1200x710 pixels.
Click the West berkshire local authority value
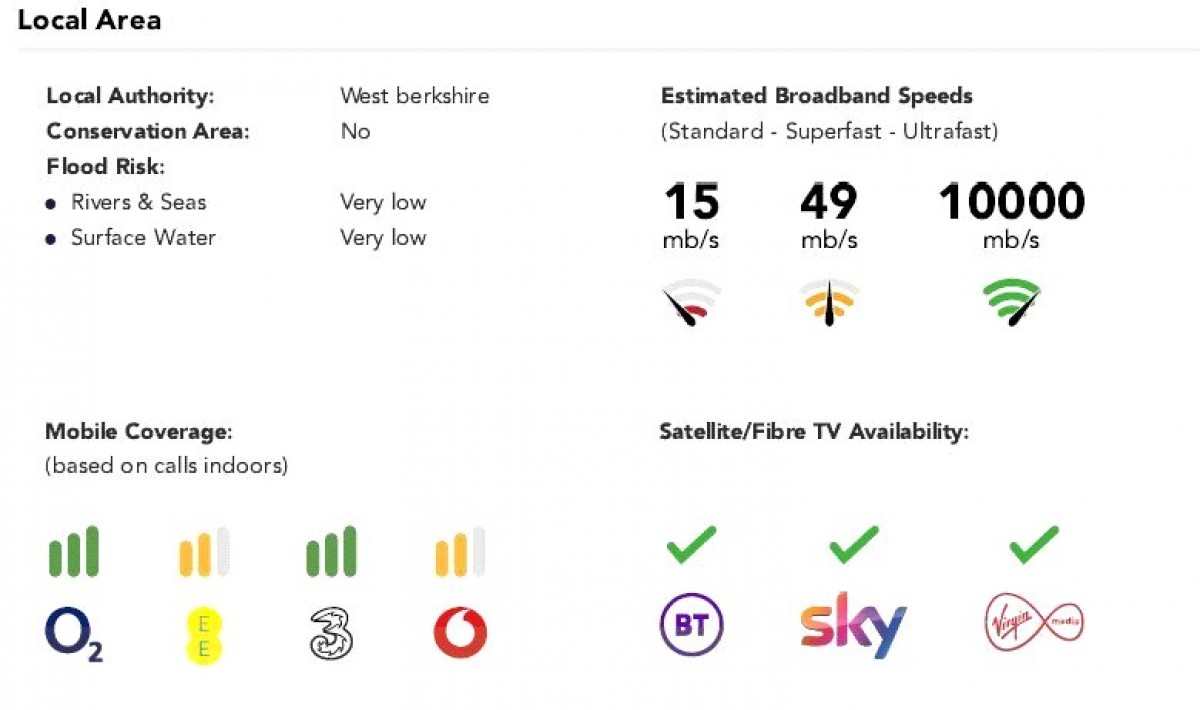(415, 97)
